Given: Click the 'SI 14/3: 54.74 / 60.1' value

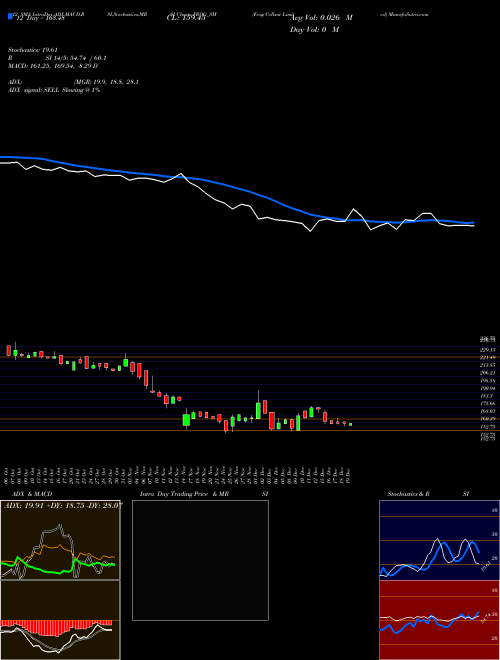Looking at the screenshot, I should point(76,58).
